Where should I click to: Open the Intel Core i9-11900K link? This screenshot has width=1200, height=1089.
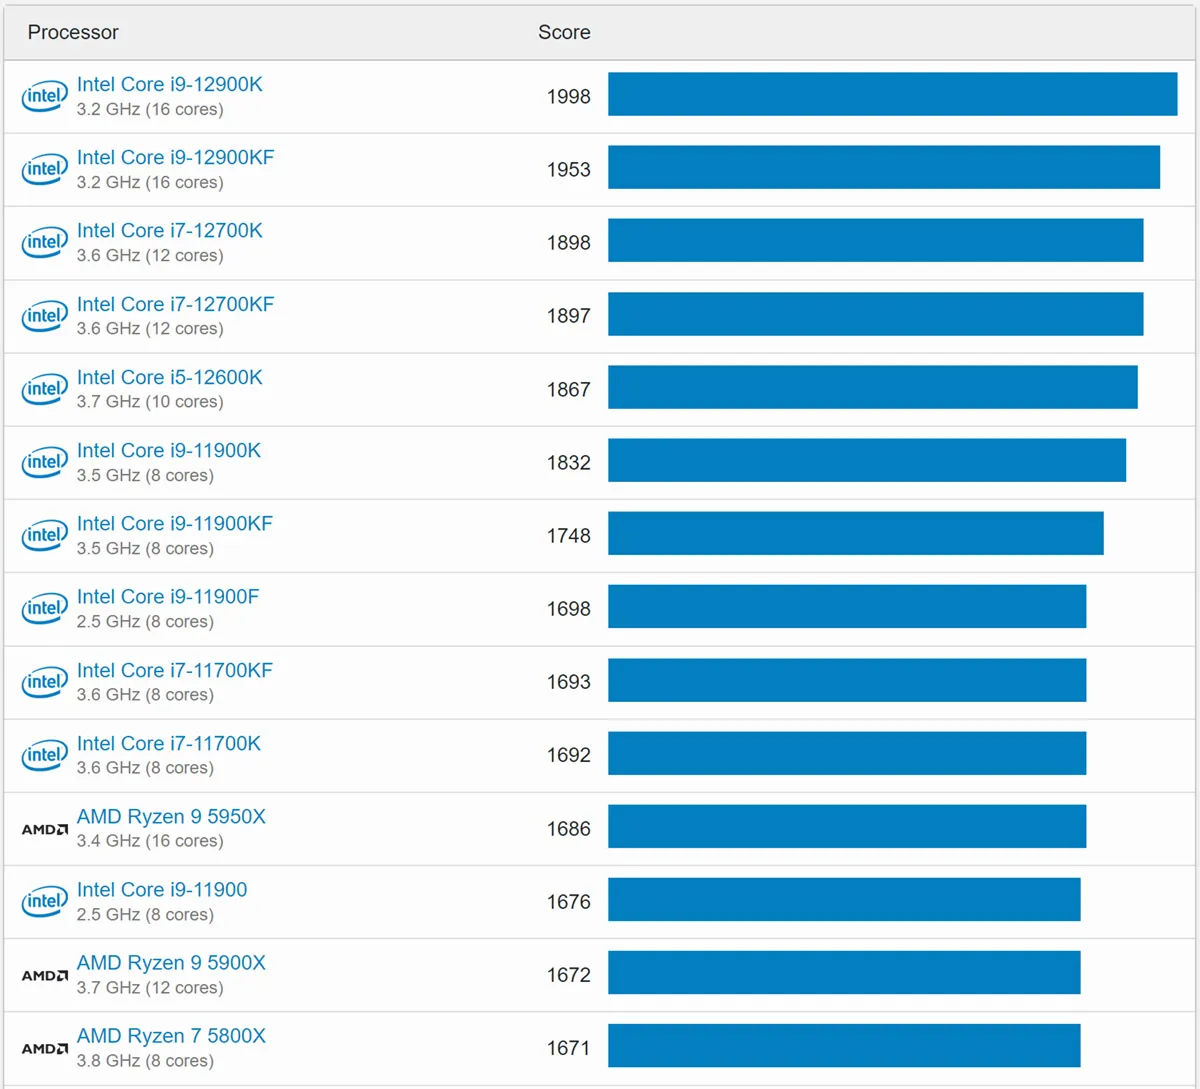coord(169,451)
